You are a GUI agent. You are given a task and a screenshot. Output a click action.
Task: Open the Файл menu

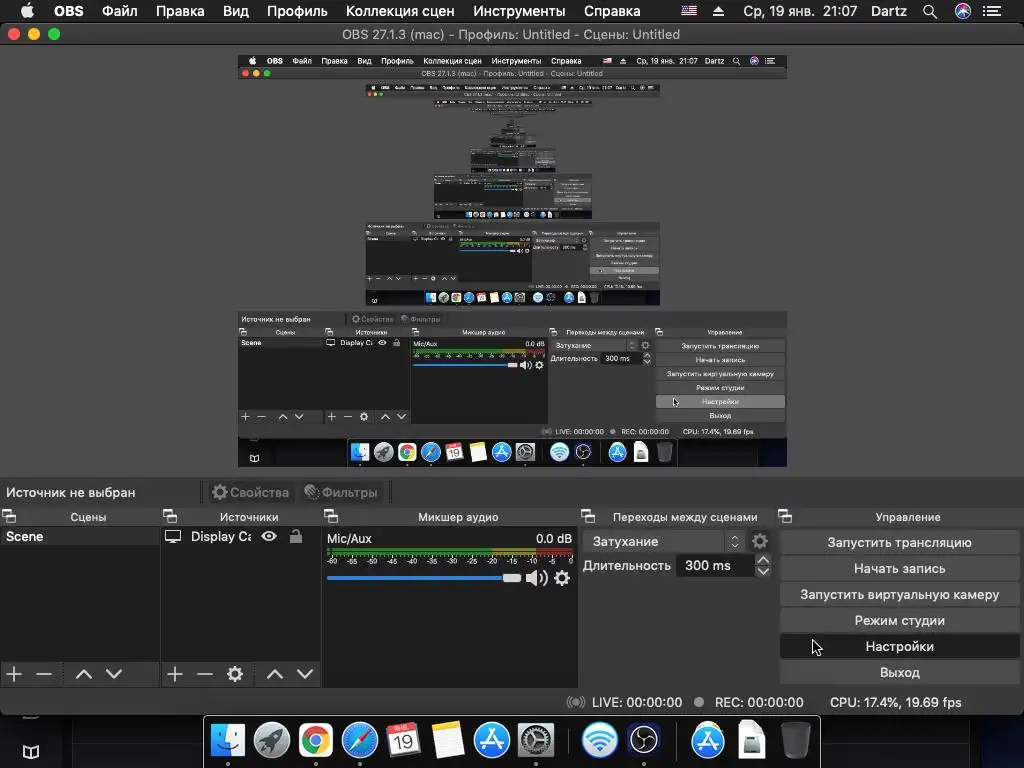pyautogui.click(x=120, y=11)
